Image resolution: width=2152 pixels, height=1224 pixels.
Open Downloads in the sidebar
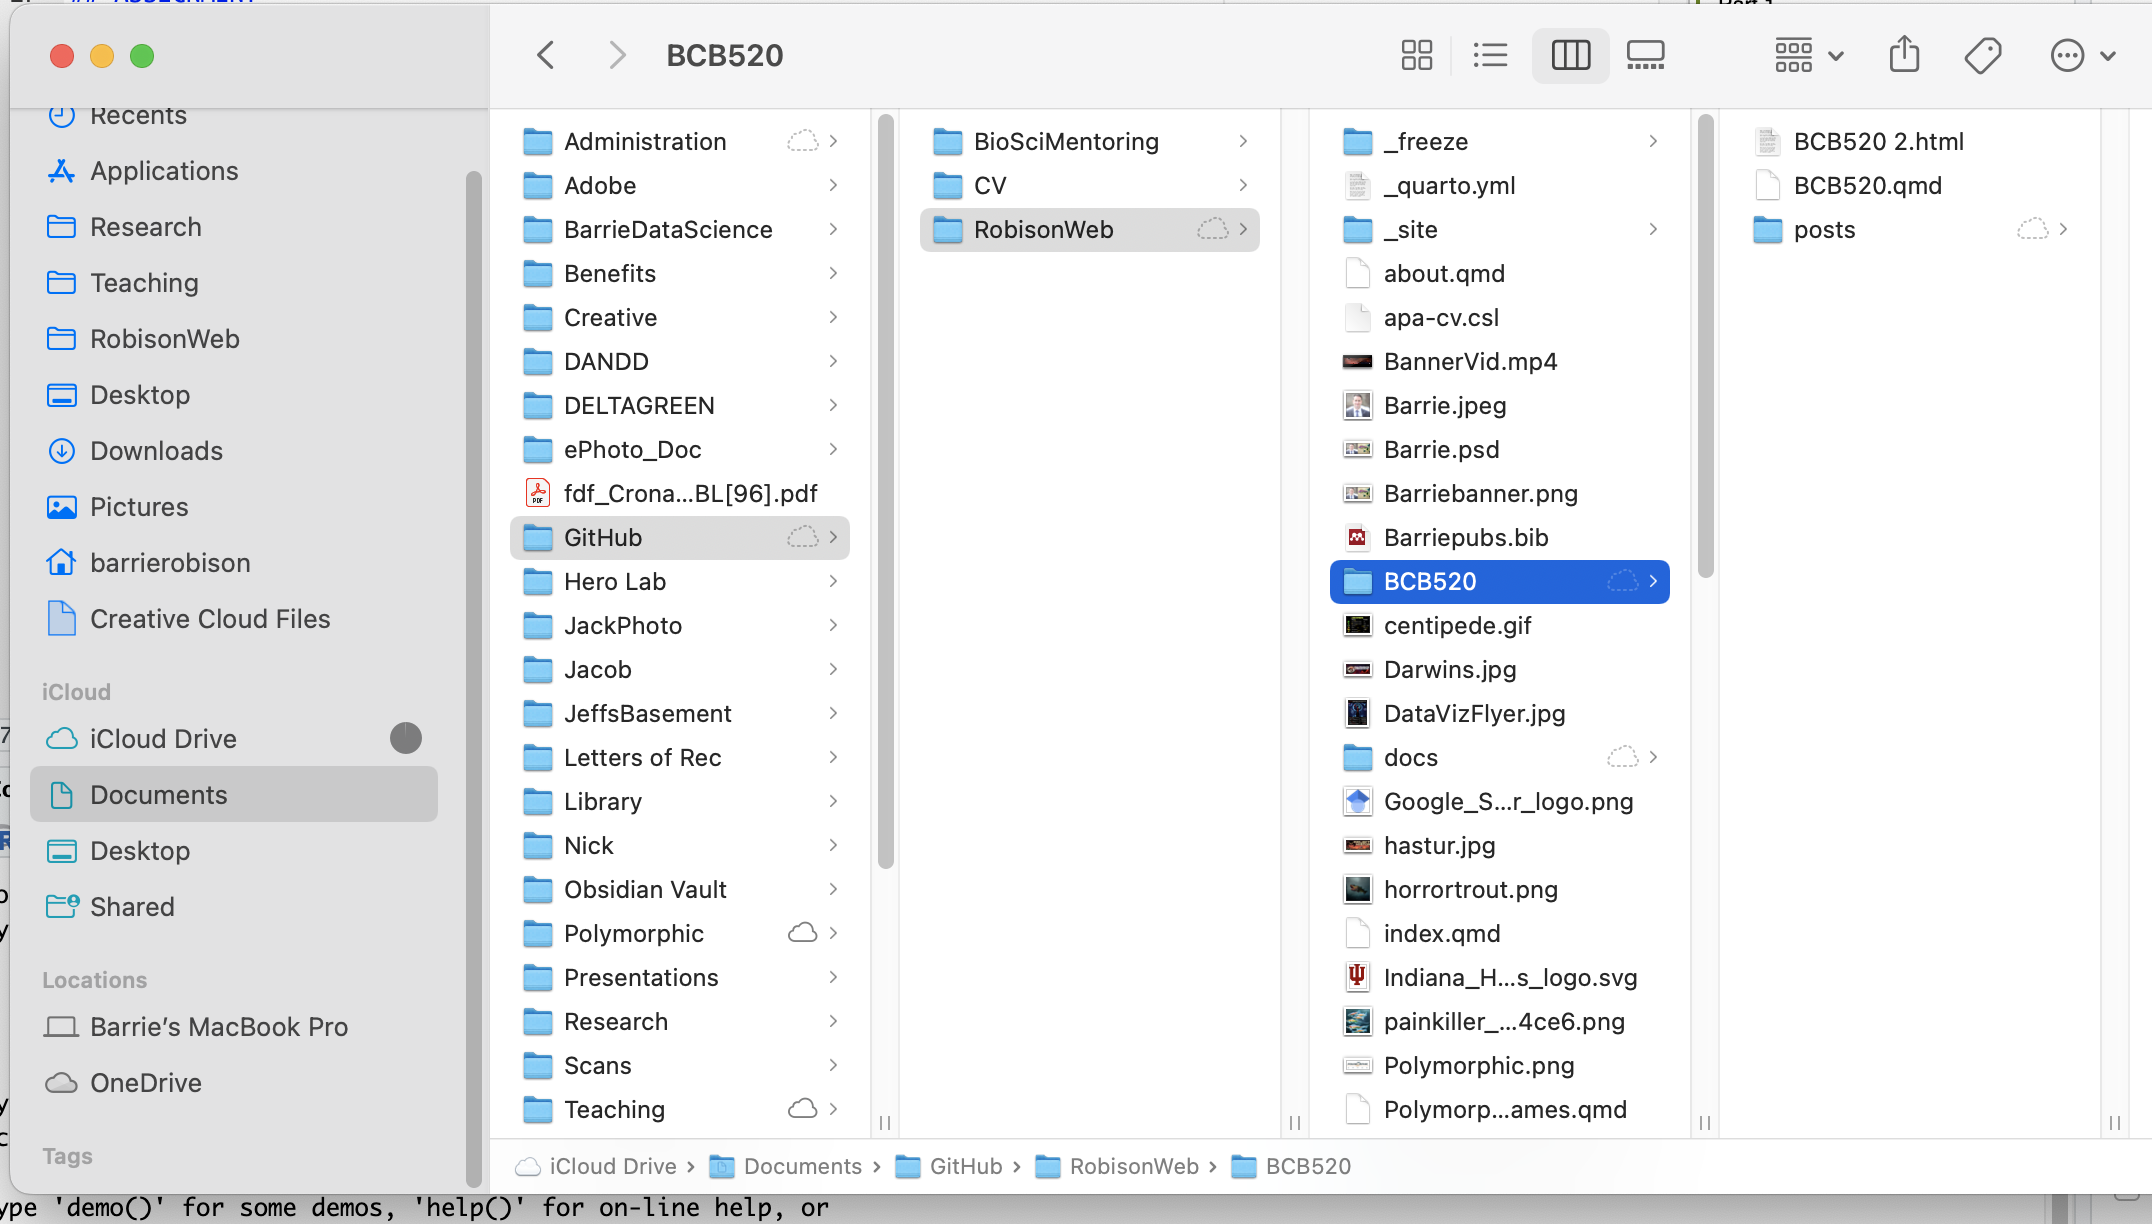coord(156,451)
